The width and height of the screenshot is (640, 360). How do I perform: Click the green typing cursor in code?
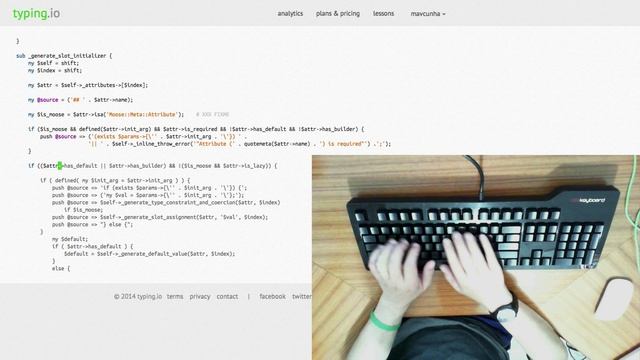[x=60, y=166]
